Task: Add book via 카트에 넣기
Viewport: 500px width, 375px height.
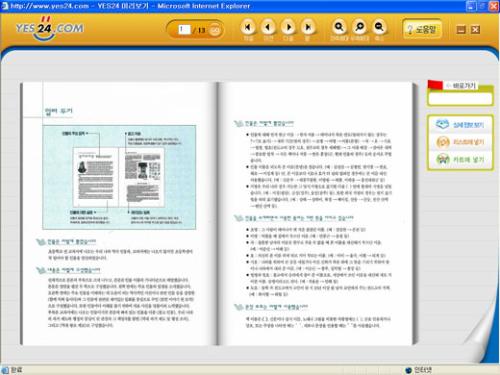Action: point(468,160)
